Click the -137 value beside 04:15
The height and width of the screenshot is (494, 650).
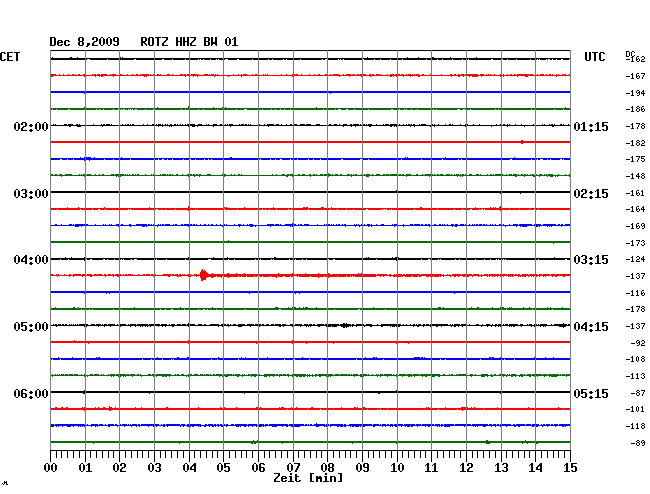pos(635,327)
